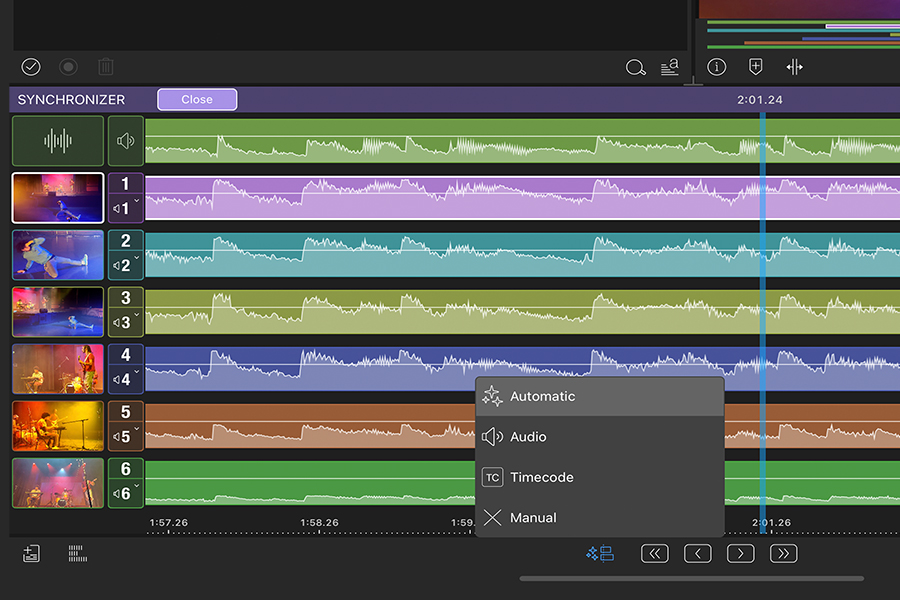Expand the angle 1 audio channel dropdown

(x=126, y=209)
